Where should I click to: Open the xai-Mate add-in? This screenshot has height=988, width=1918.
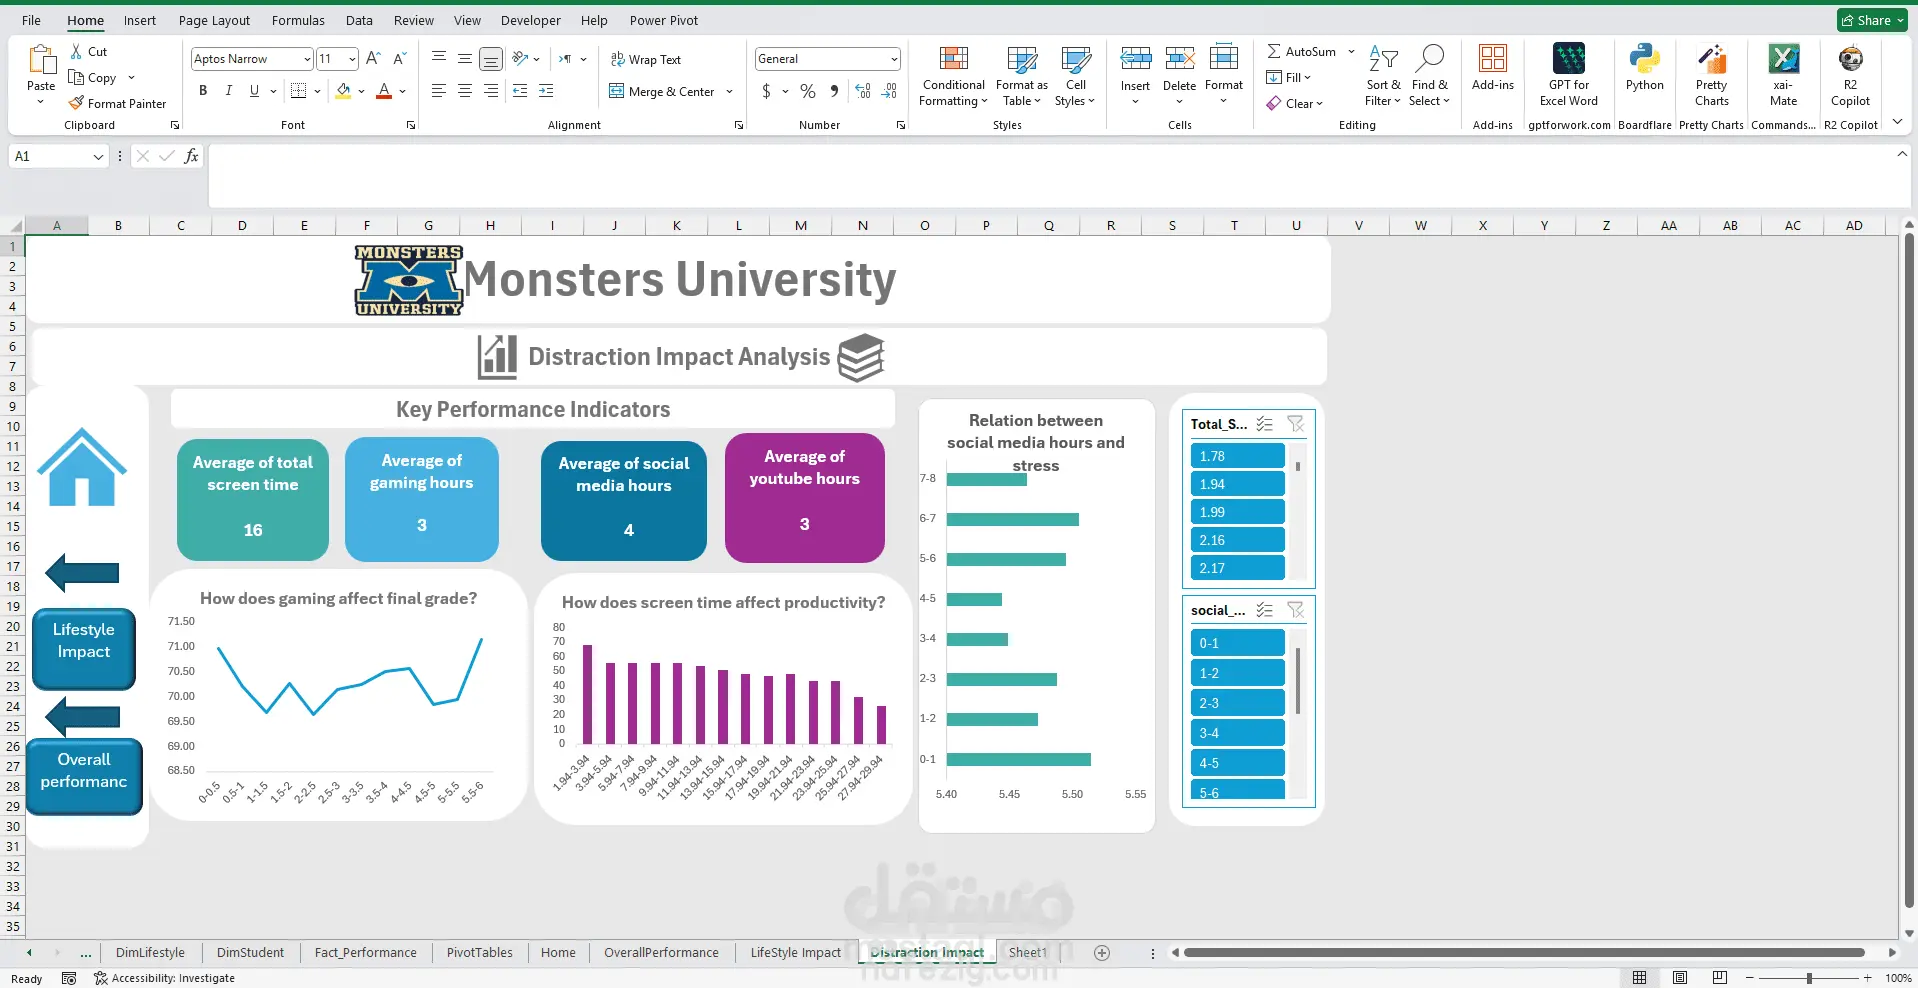tap(1783, 76)
